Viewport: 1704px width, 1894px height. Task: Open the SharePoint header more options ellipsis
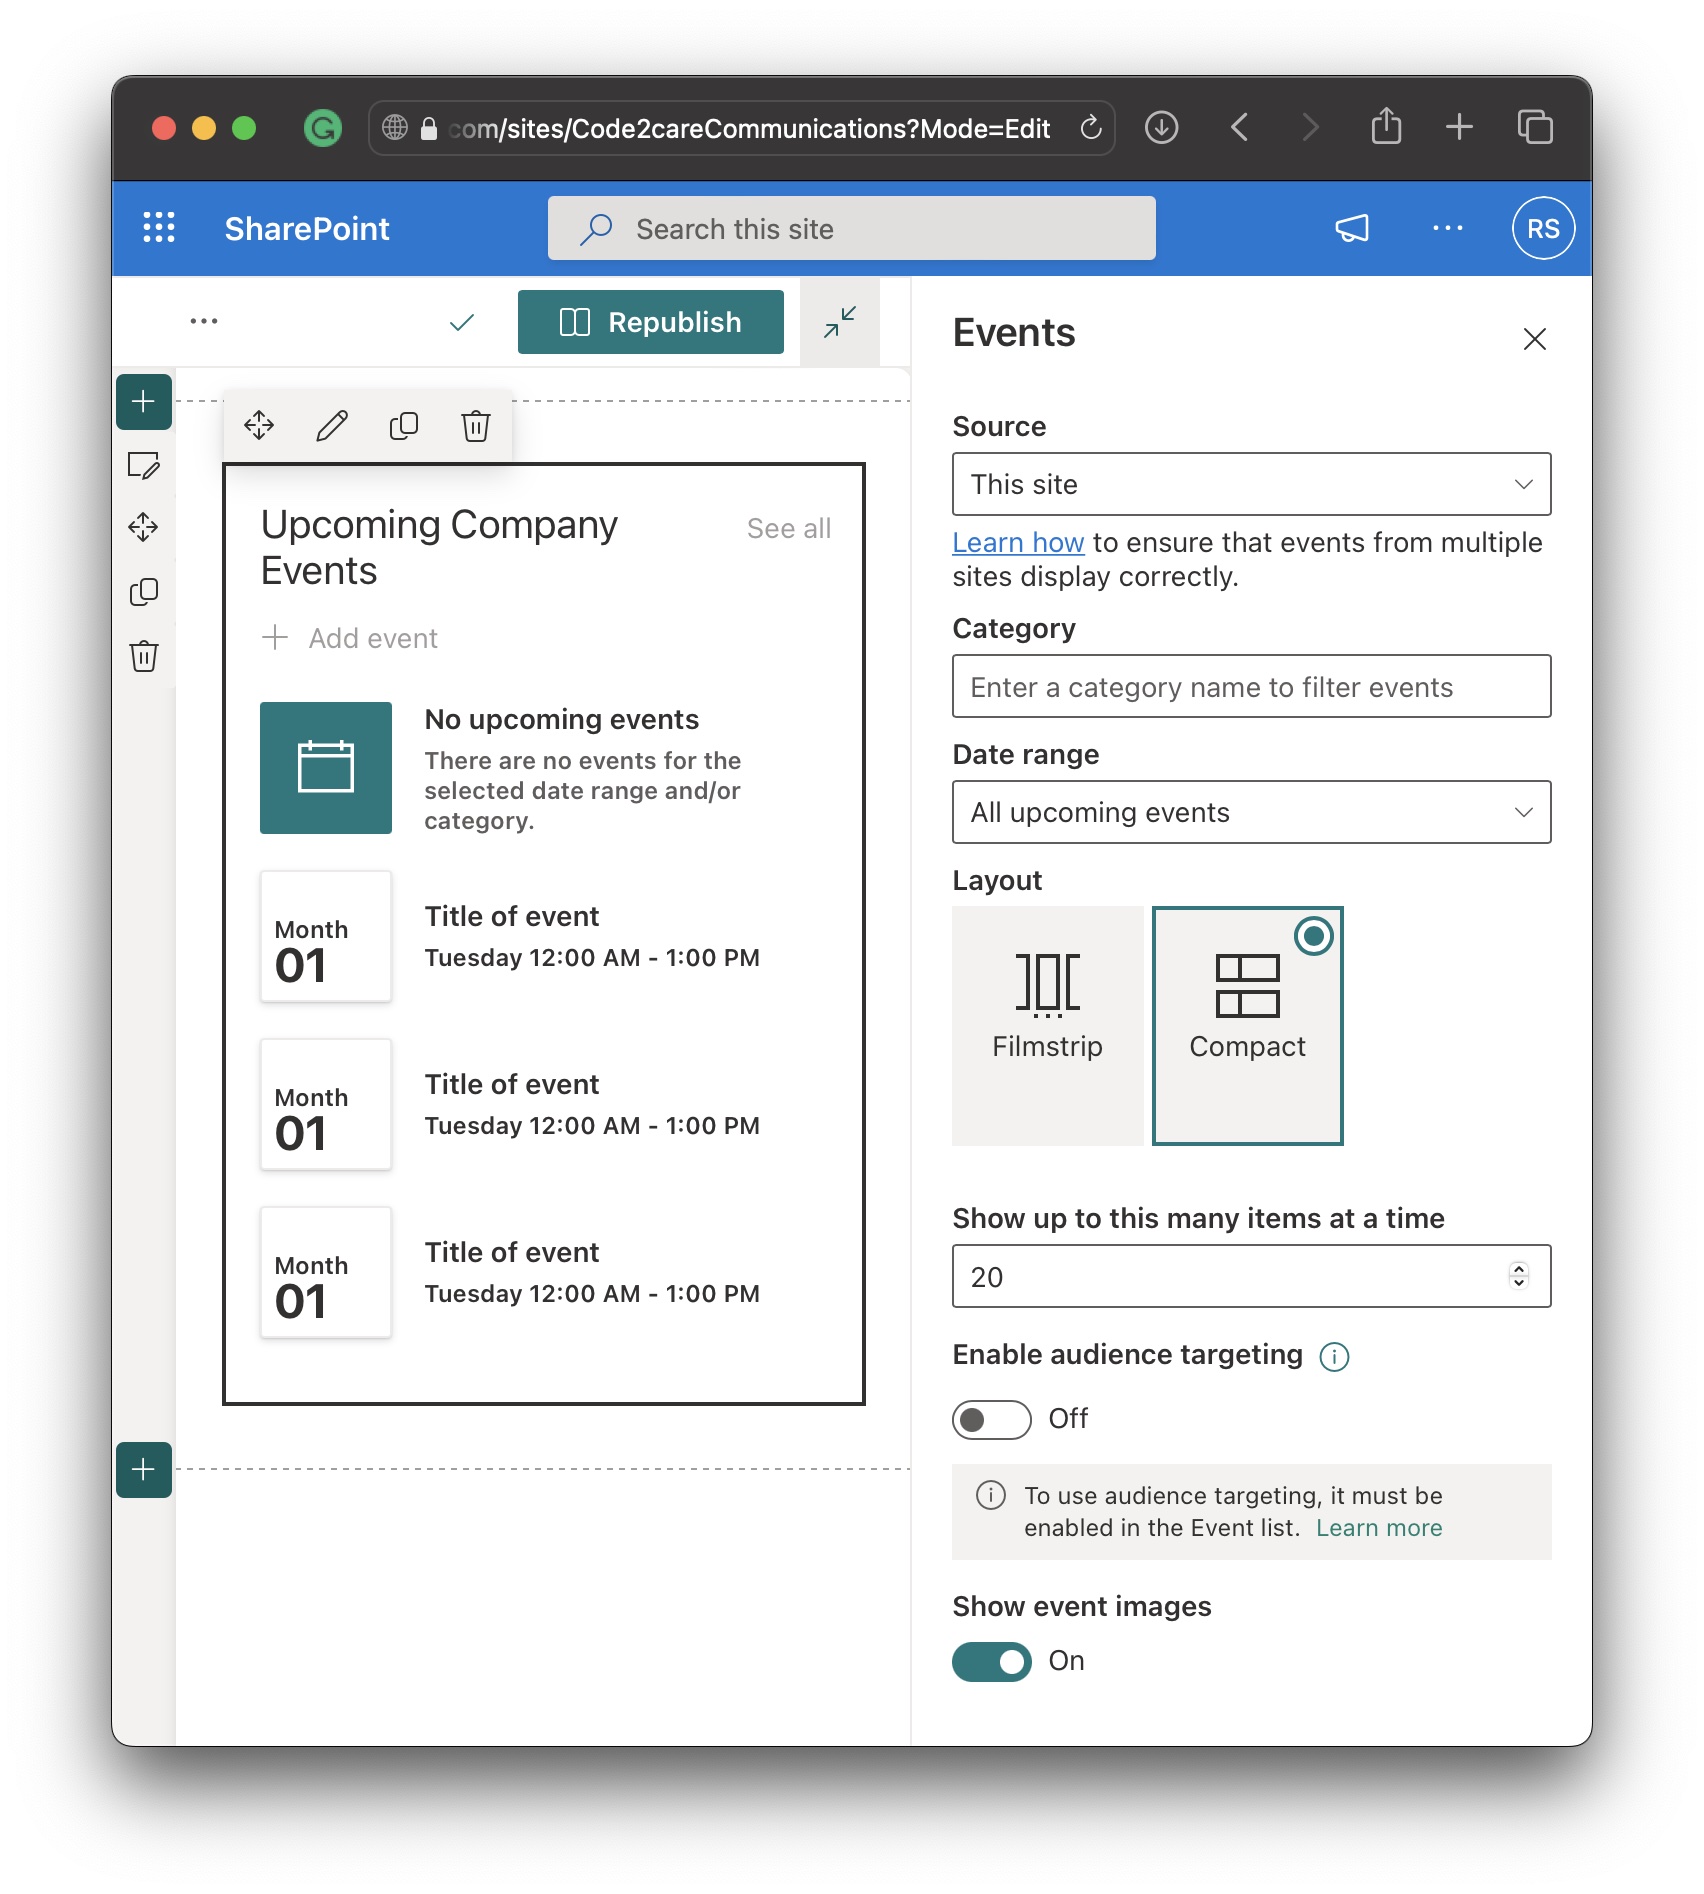tap(1447, 228)
